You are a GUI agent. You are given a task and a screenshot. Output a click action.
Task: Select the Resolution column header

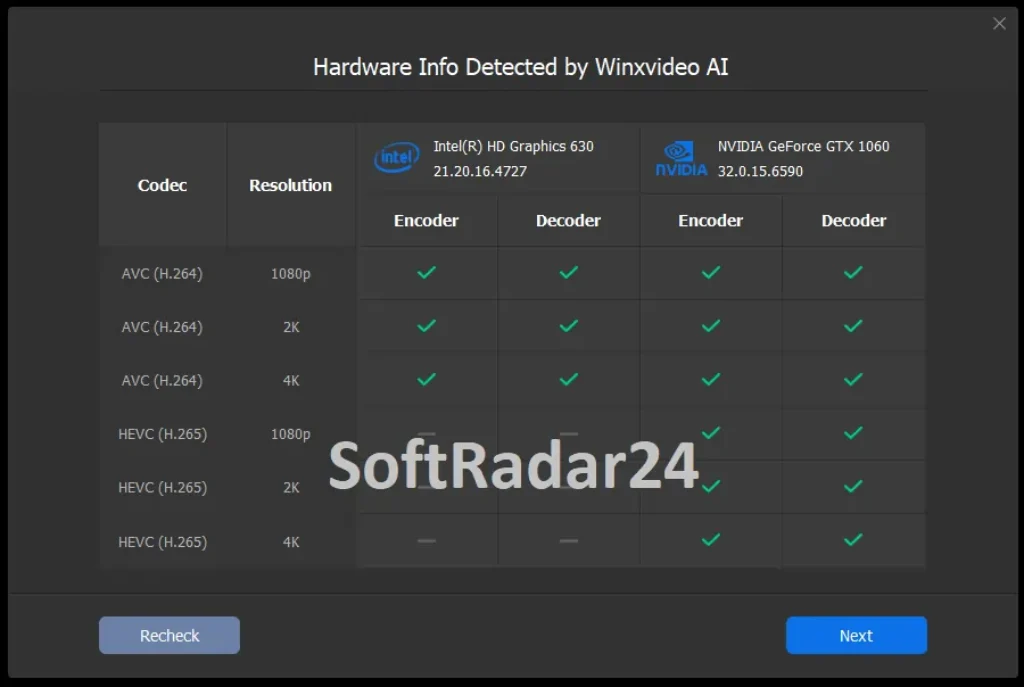click(290, 185)
